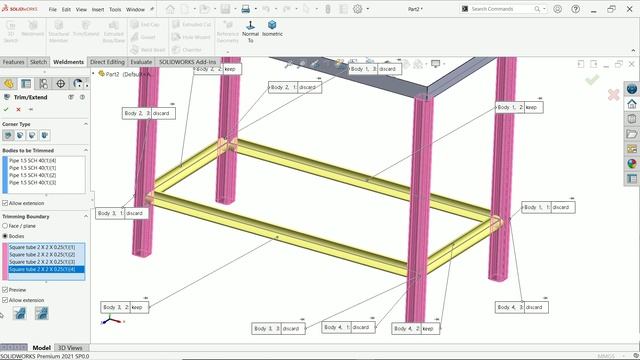Click the Trim/Extend detailed preview icon
This screenshot has height=360, width=640.
click(71, 97)
